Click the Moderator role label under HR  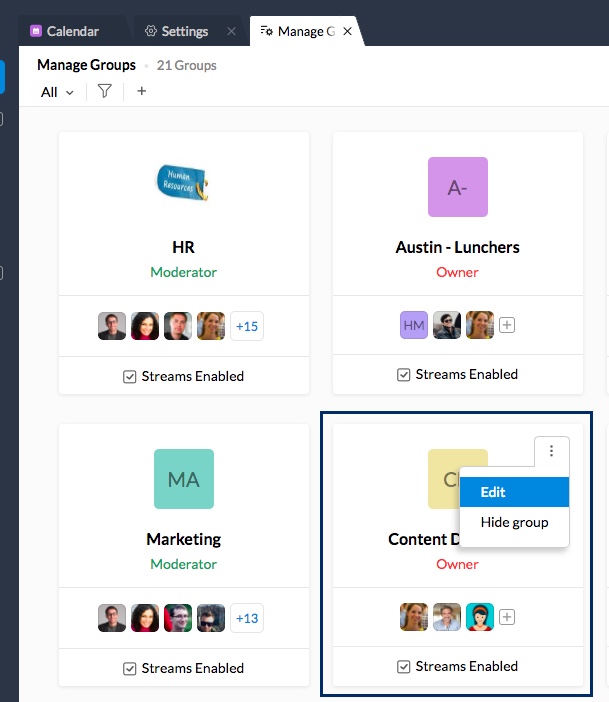point(184,272)
